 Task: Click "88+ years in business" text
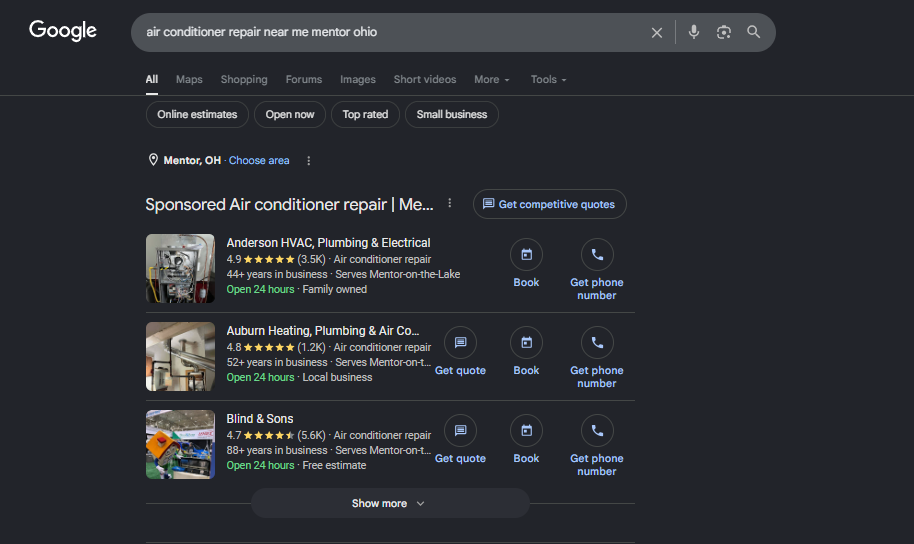[x=277, y=450]
